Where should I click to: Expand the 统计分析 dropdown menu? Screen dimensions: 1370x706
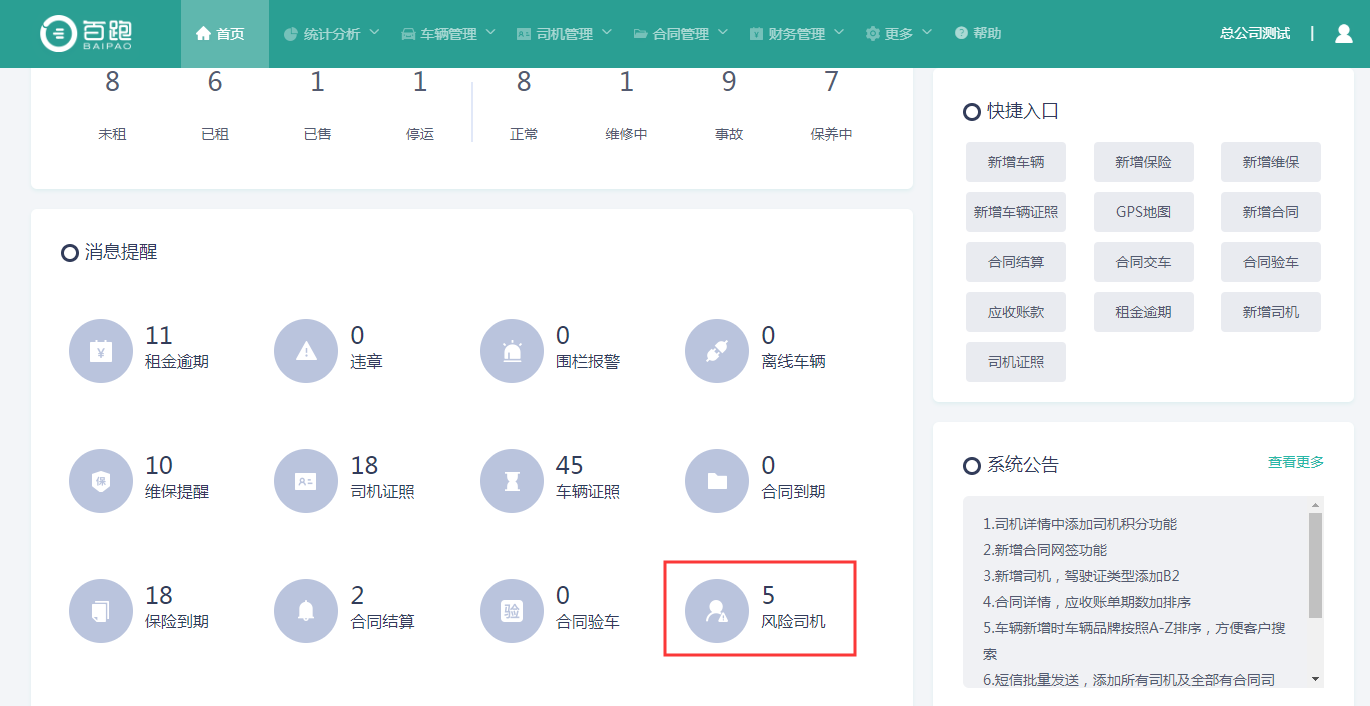[331, 34]
